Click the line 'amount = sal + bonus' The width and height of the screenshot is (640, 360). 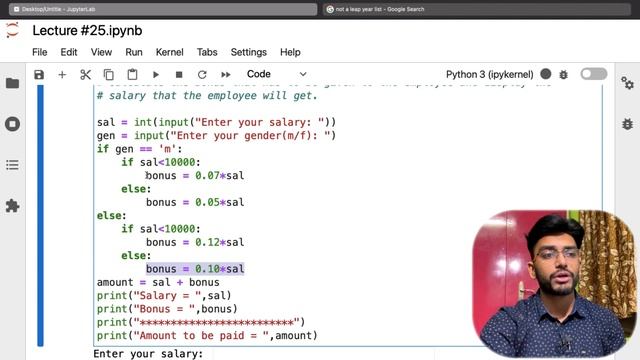[158, 282]
